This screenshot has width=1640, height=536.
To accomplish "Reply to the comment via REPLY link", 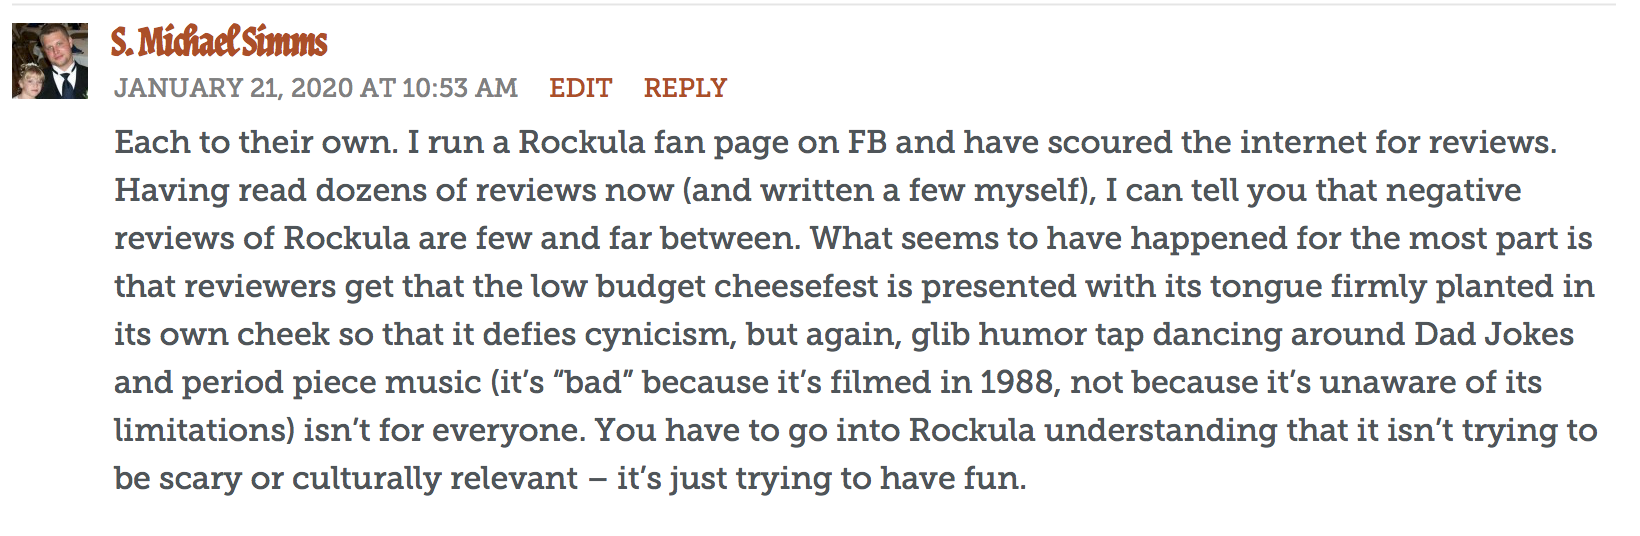I will pyautogui.click(x=685, y=88).
